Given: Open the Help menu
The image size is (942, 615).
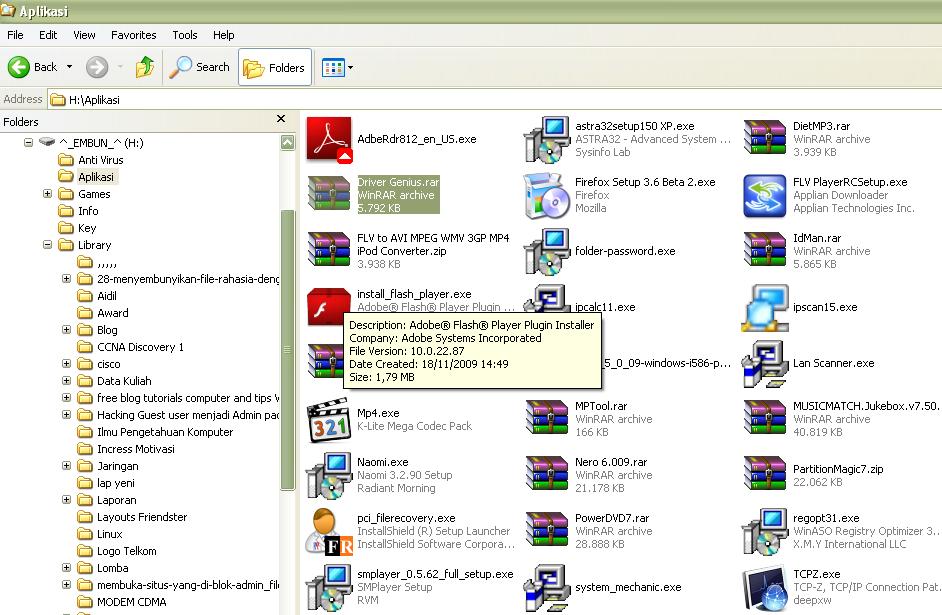Looking at the screenshot, I should [x=223, y=35].
